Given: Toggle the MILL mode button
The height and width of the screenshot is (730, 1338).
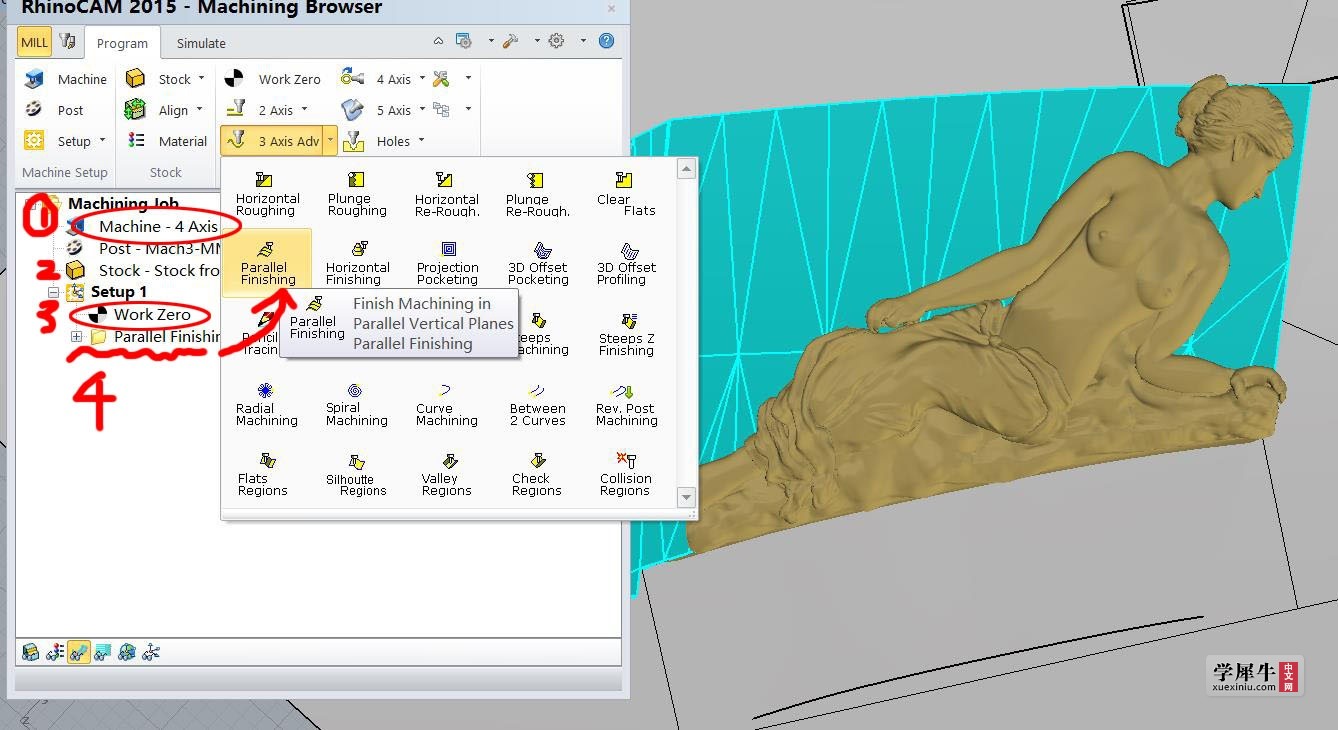Looking at the screenshot, I should (x=34, y=42).
